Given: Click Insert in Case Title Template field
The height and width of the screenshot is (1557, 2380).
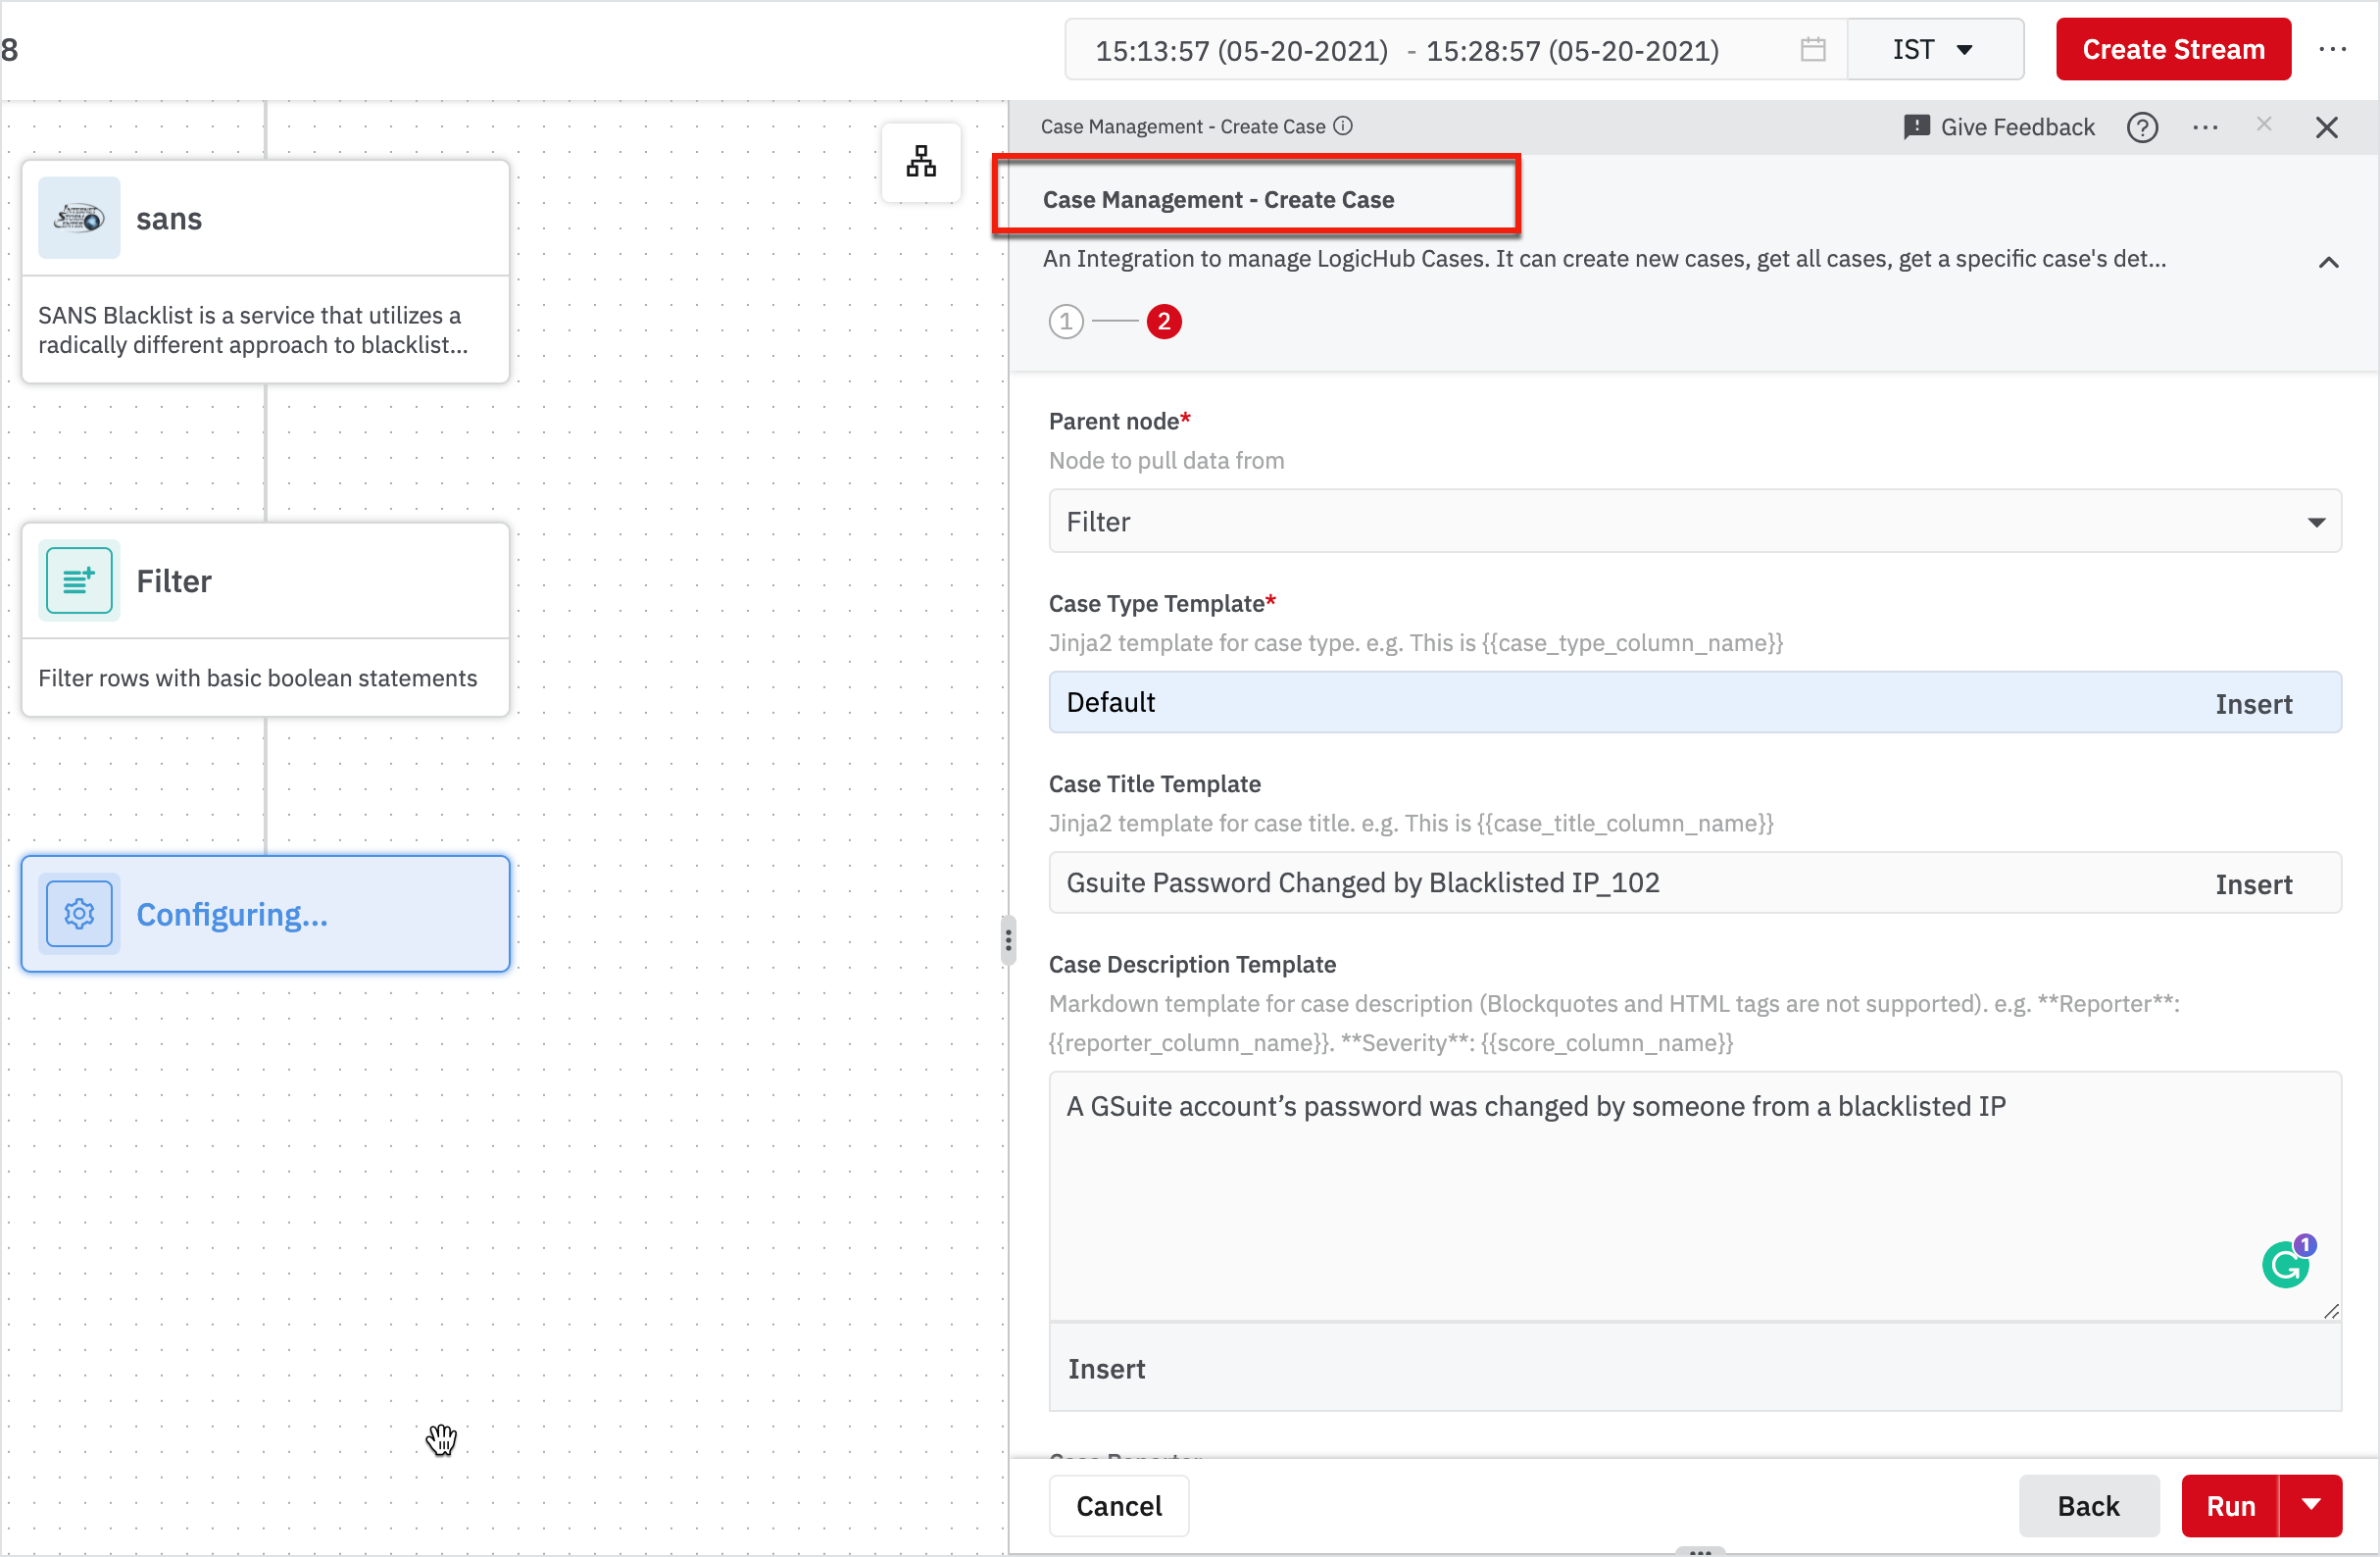Looking at the screenshot, I should pyautogui.click(x=2253, y=883).
